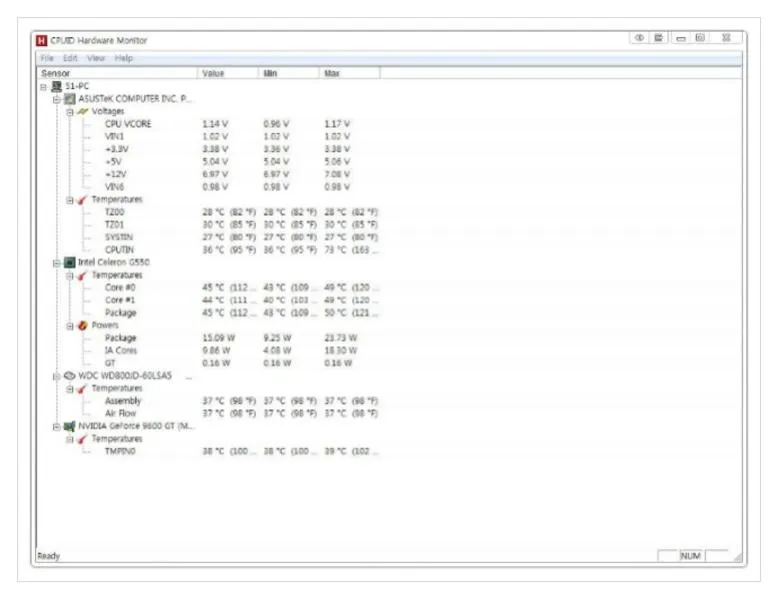Click the Min column header
The width and height of the screenshot is (778, 599).
coord(289,73)
